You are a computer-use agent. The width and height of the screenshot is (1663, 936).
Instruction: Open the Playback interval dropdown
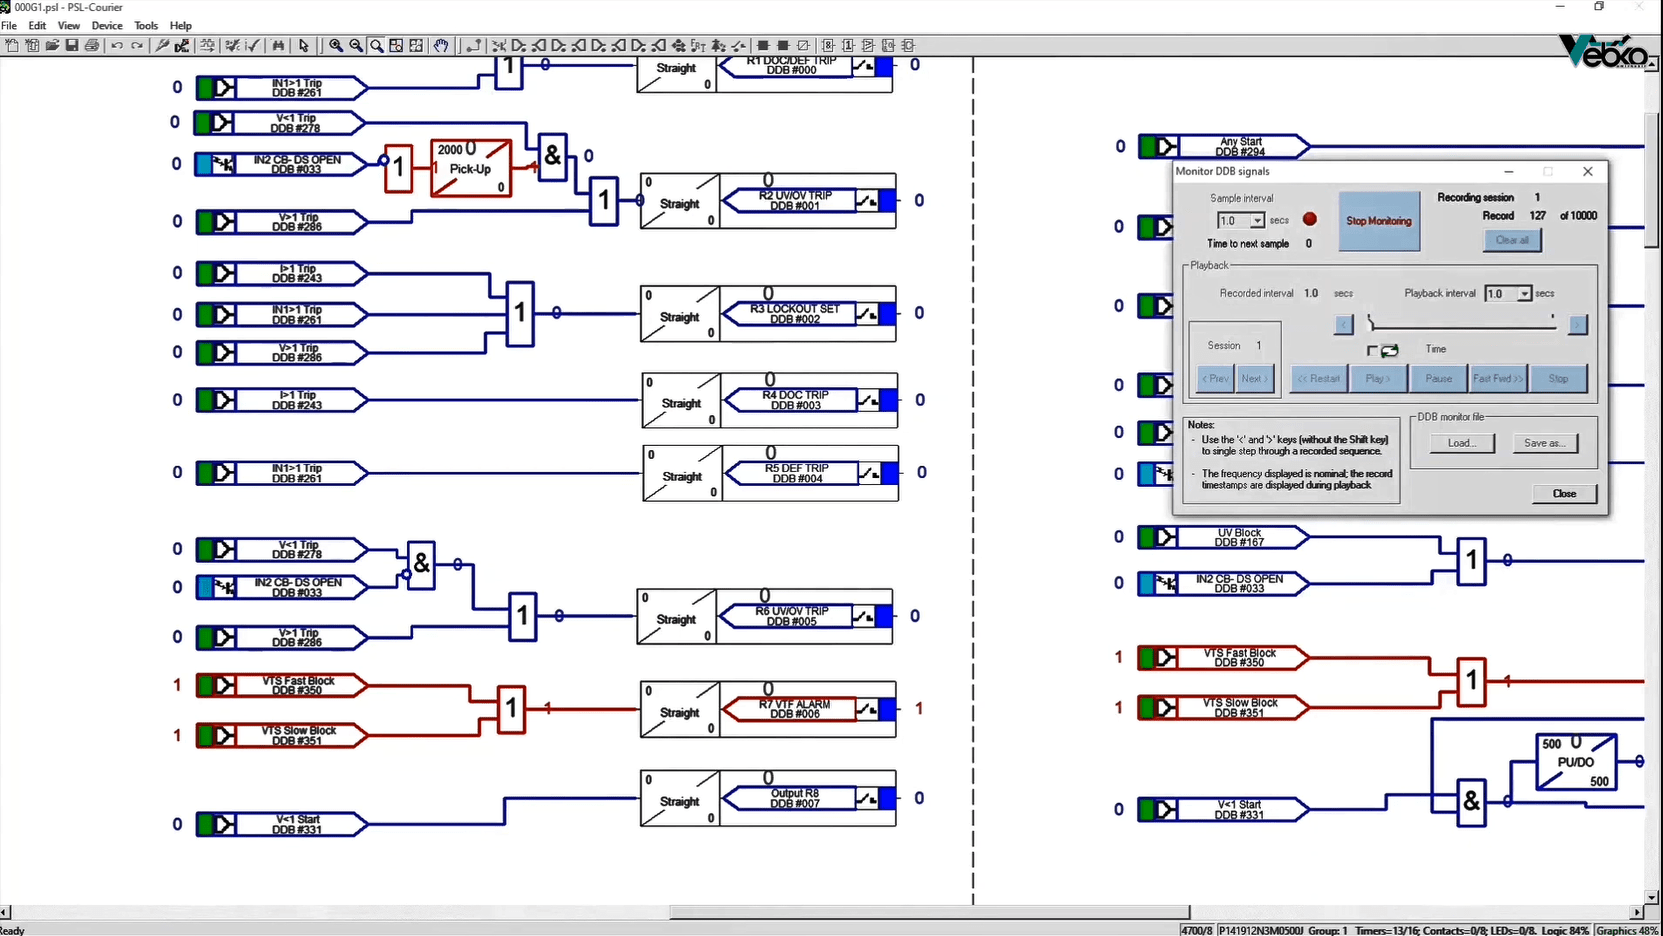1524,294
